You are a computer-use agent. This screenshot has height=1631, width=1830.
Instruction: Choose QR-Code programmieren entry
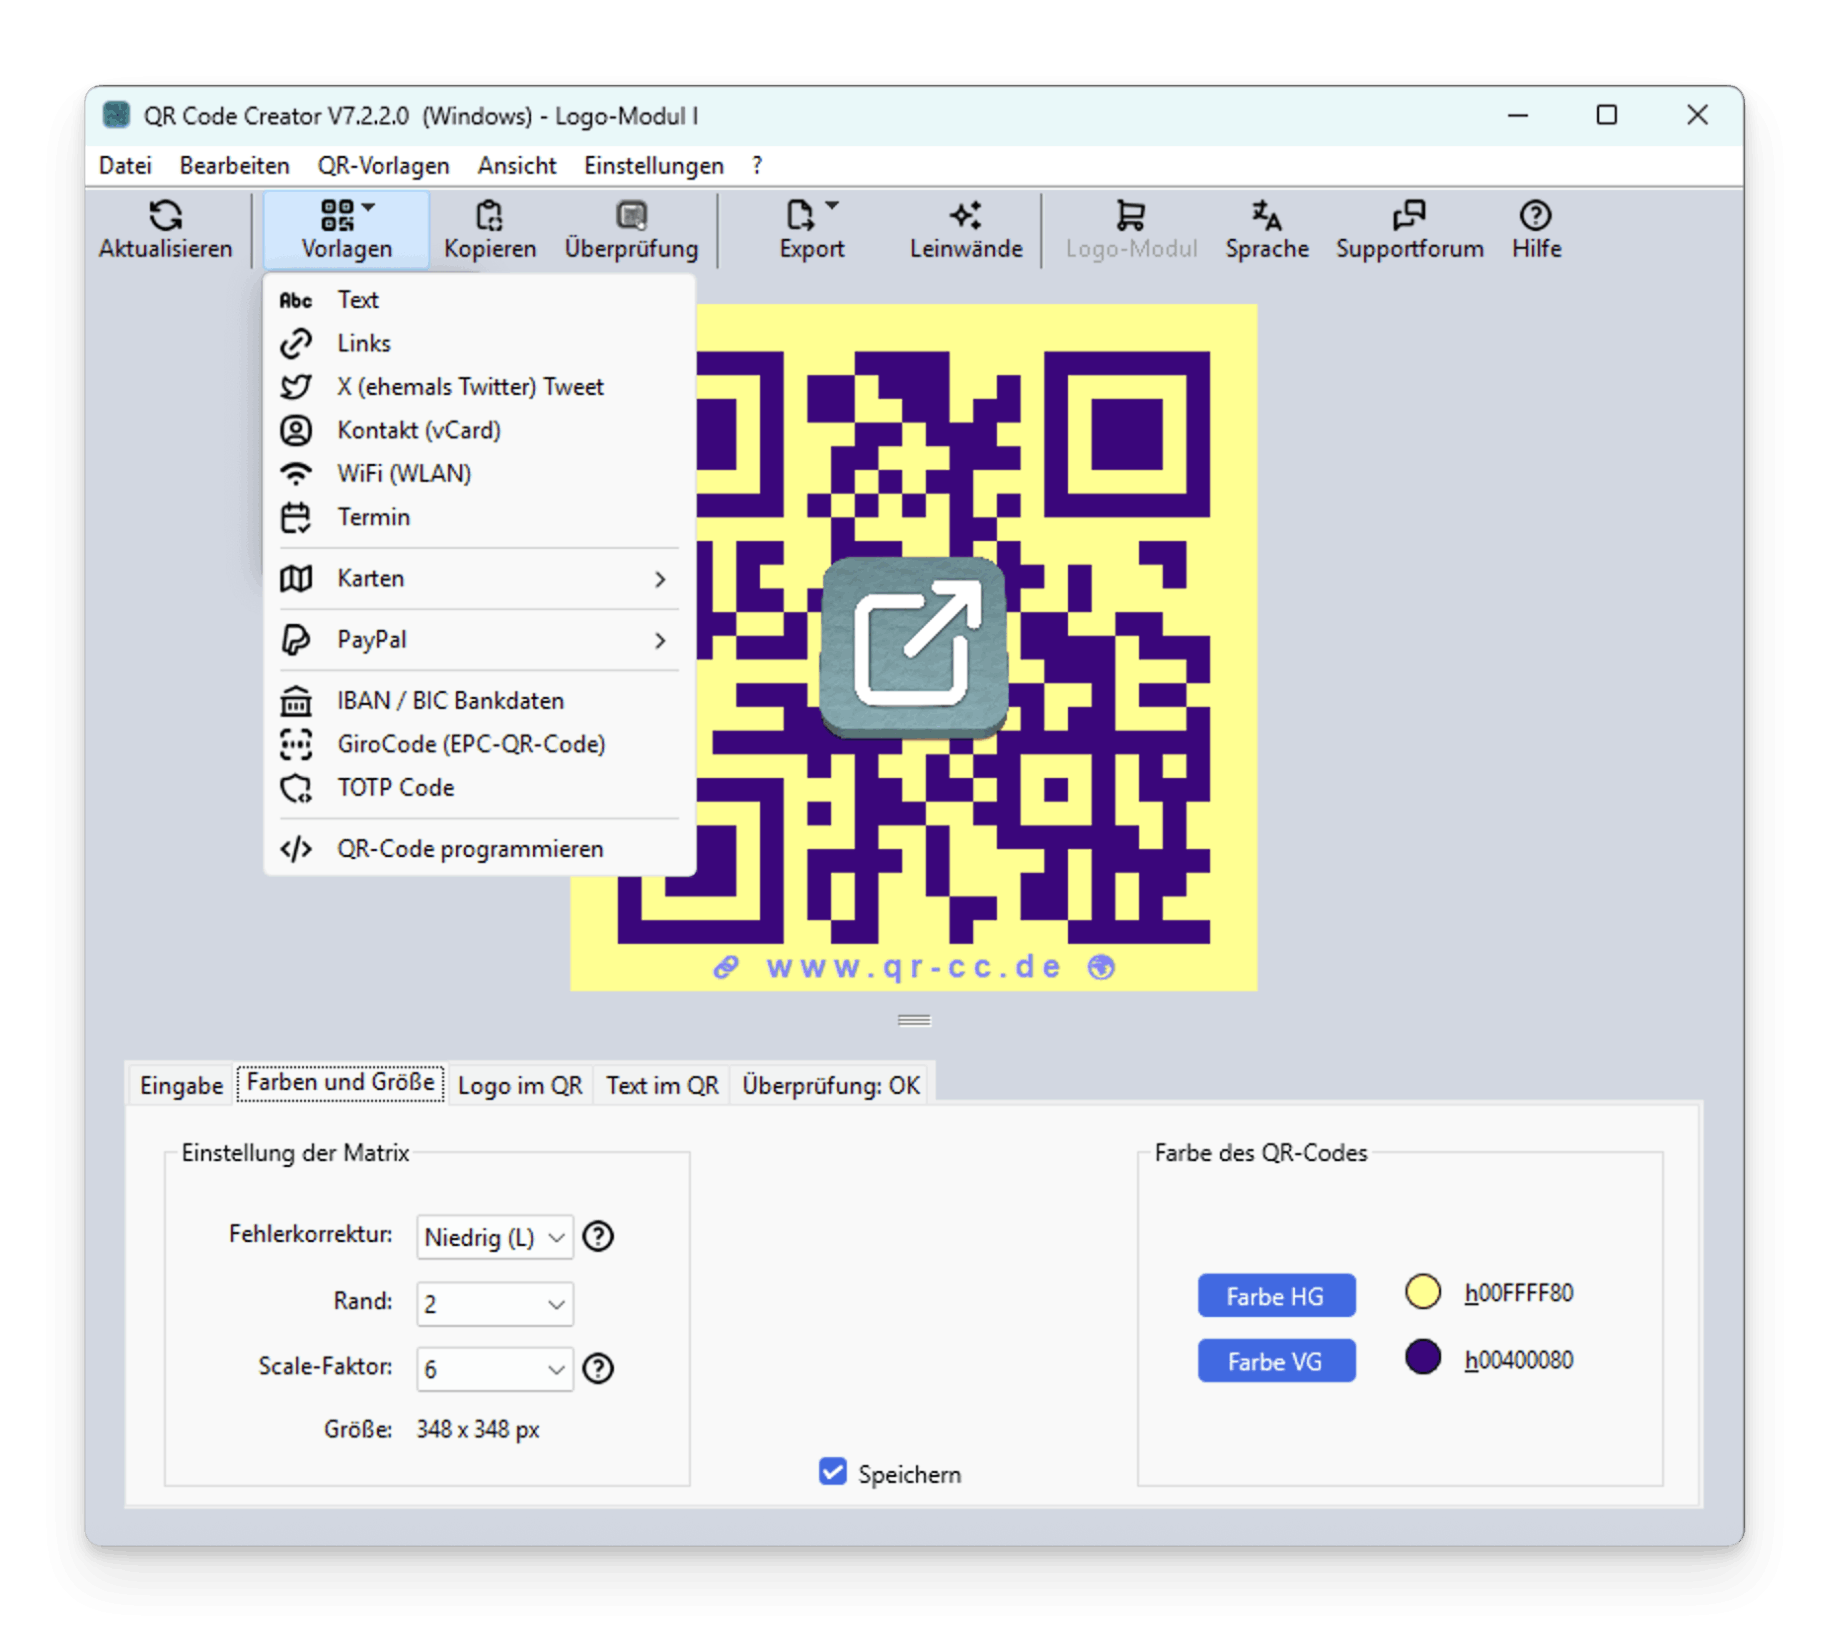point(478,849)
